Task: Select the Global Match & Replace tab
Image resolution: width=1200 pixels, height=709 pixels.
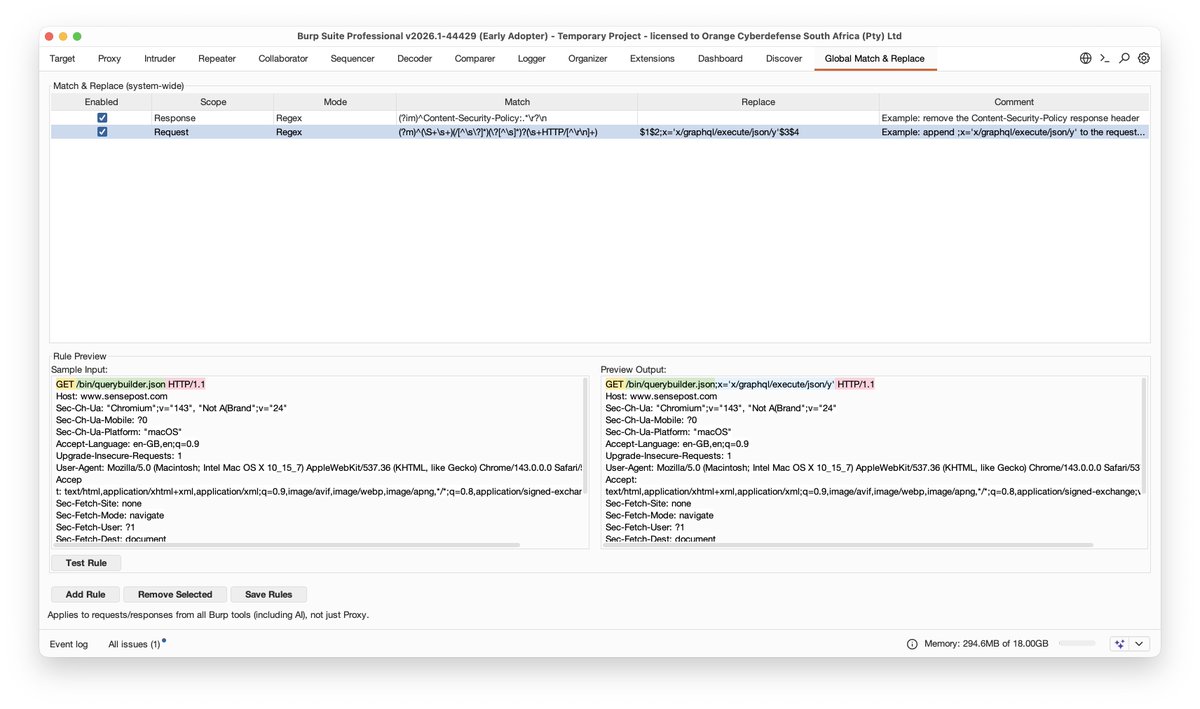Action: pos(875,59)
